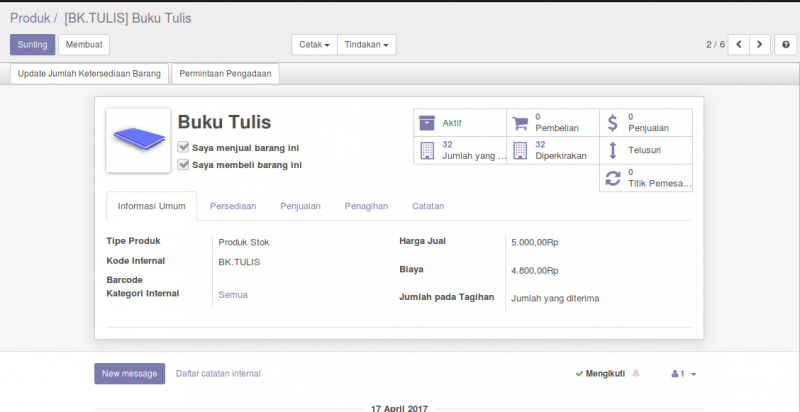Click New message button
Image resolution: width=800 pixels, height=412 pixels.
[x=130, y=374]
